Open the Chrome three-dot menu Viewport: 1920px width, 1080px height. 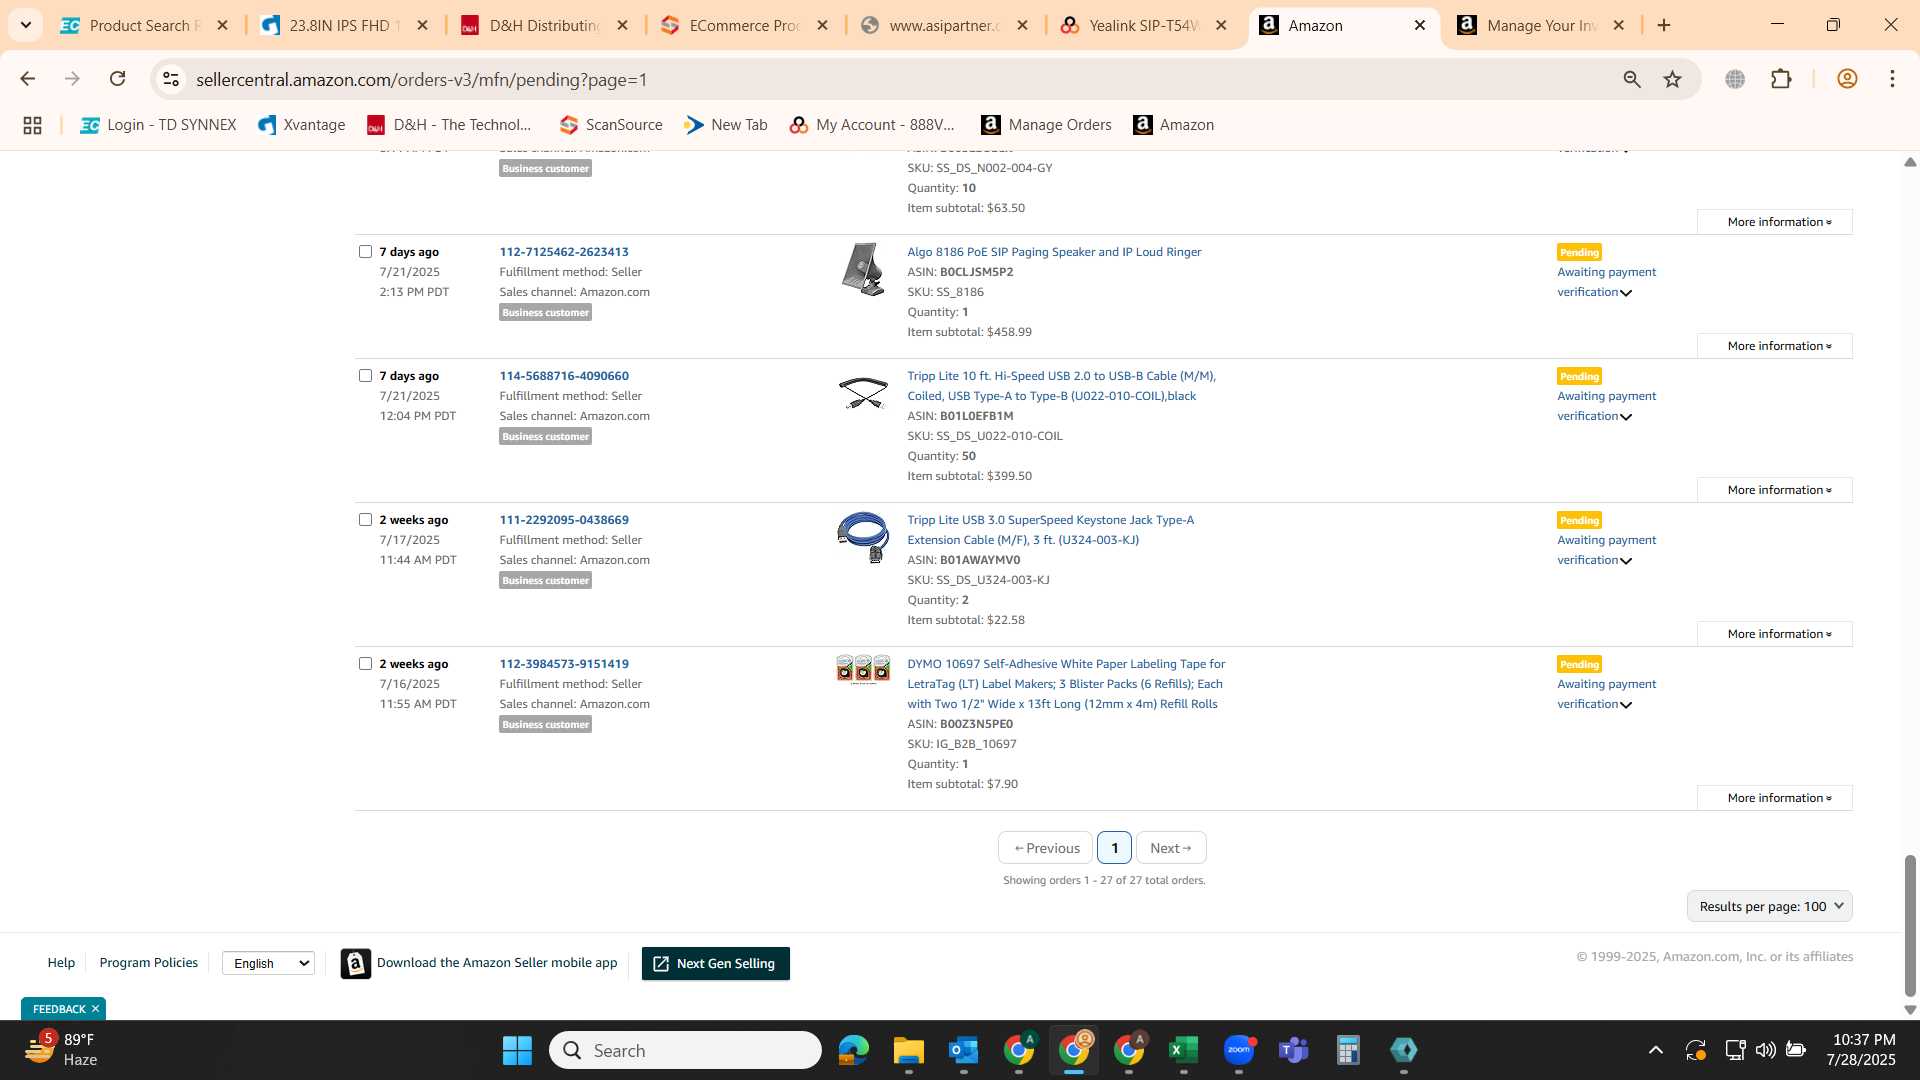[1892, 79]
